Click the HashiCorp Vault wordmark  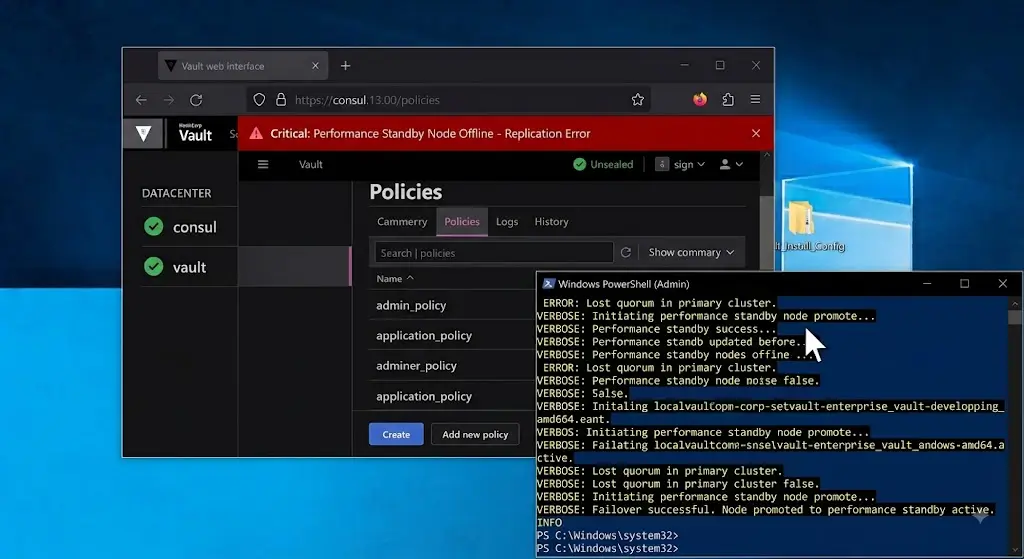(x=195, y=133)
